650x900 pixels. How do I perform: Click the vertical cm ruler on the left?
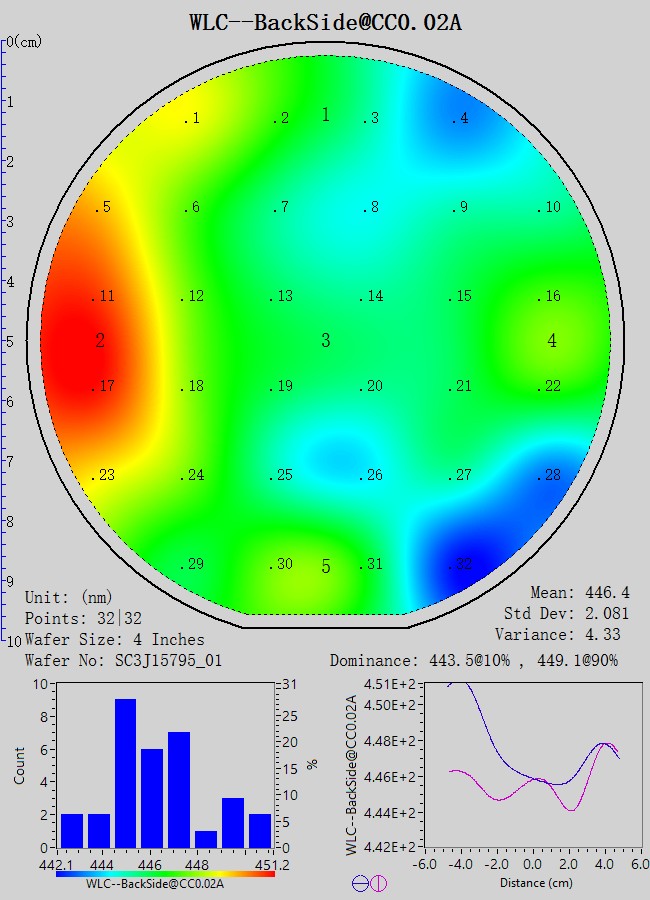[x=6, y=340]
